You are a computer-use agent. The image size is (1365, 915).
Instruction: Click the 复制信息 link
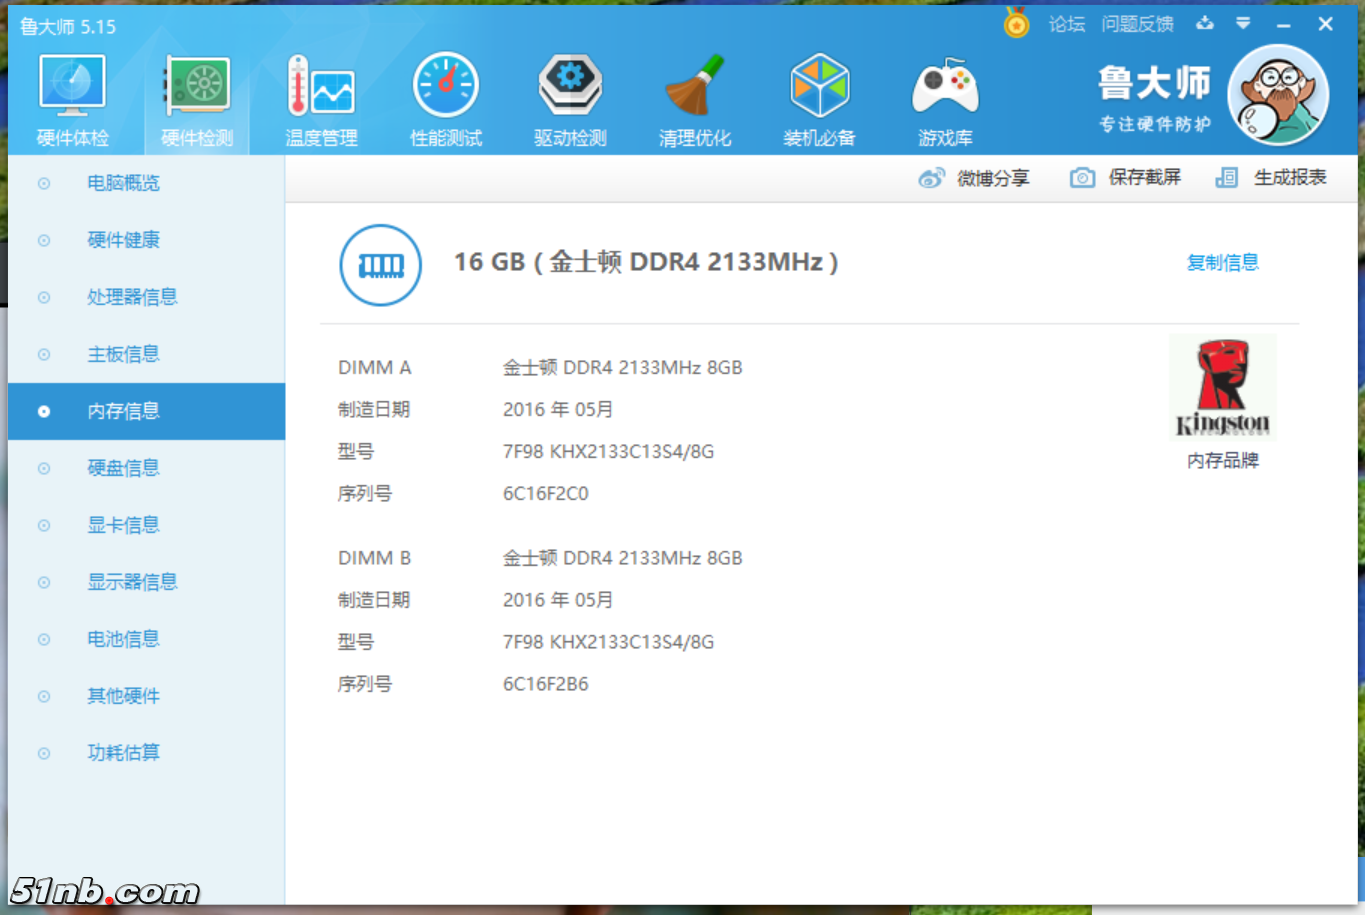coord(1222,263)
